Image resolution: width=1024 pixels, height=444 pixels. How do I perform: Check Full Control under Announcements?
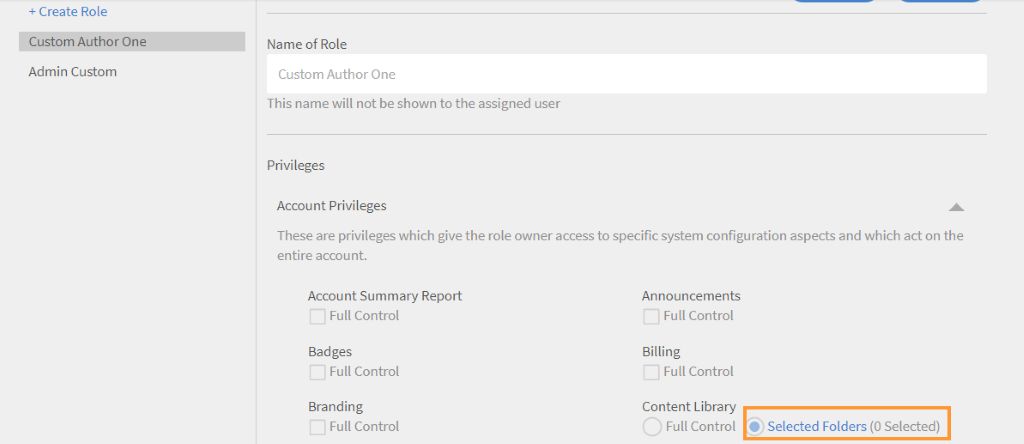point(651,316)
